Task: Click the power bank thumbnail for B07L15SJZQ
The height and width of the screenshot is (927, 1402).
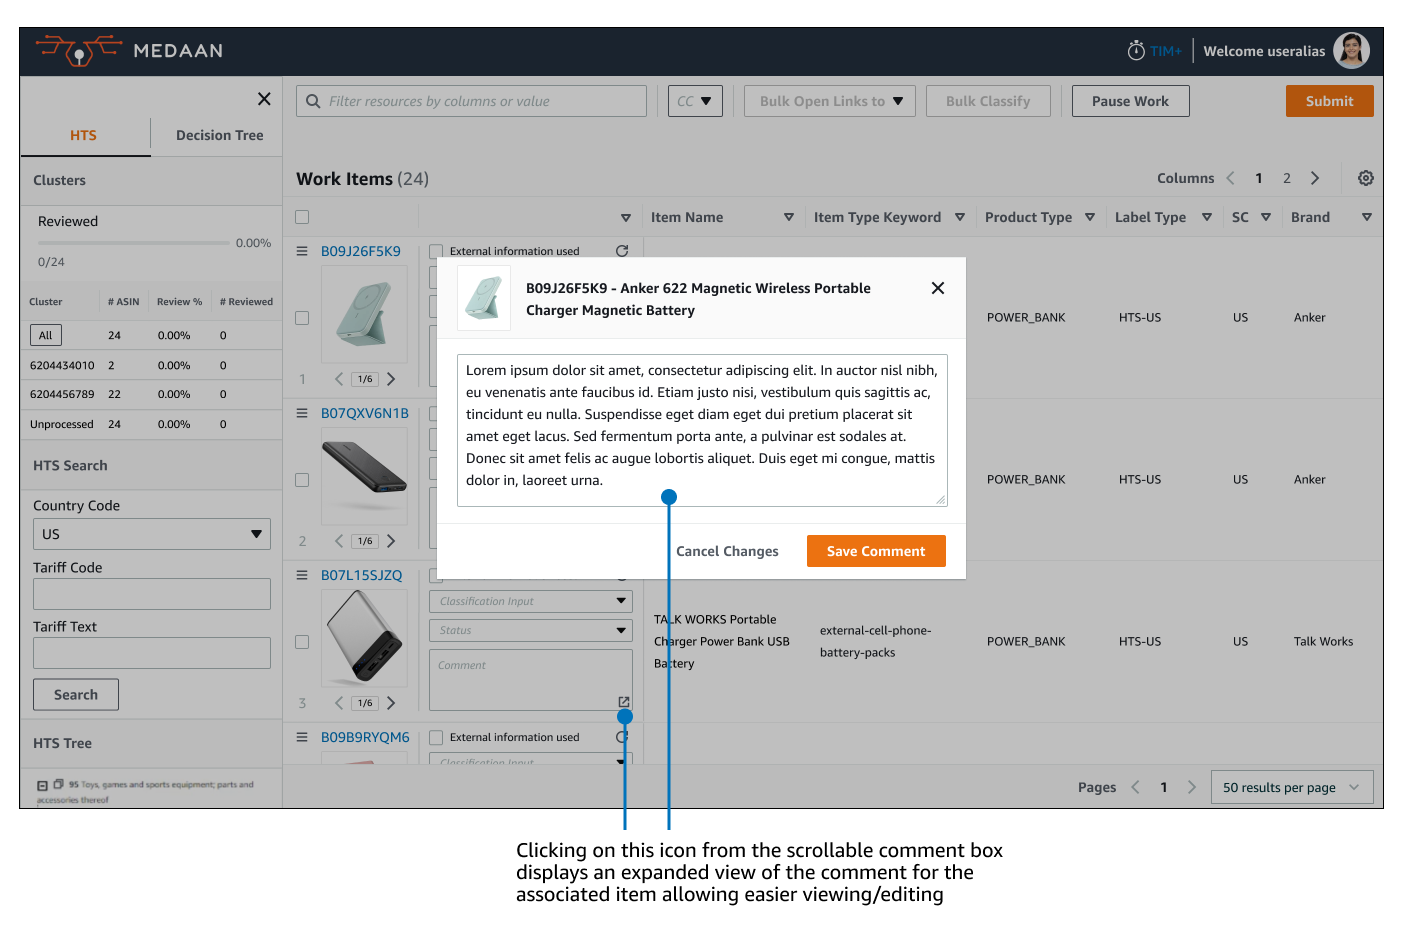Action: [364, 638]
